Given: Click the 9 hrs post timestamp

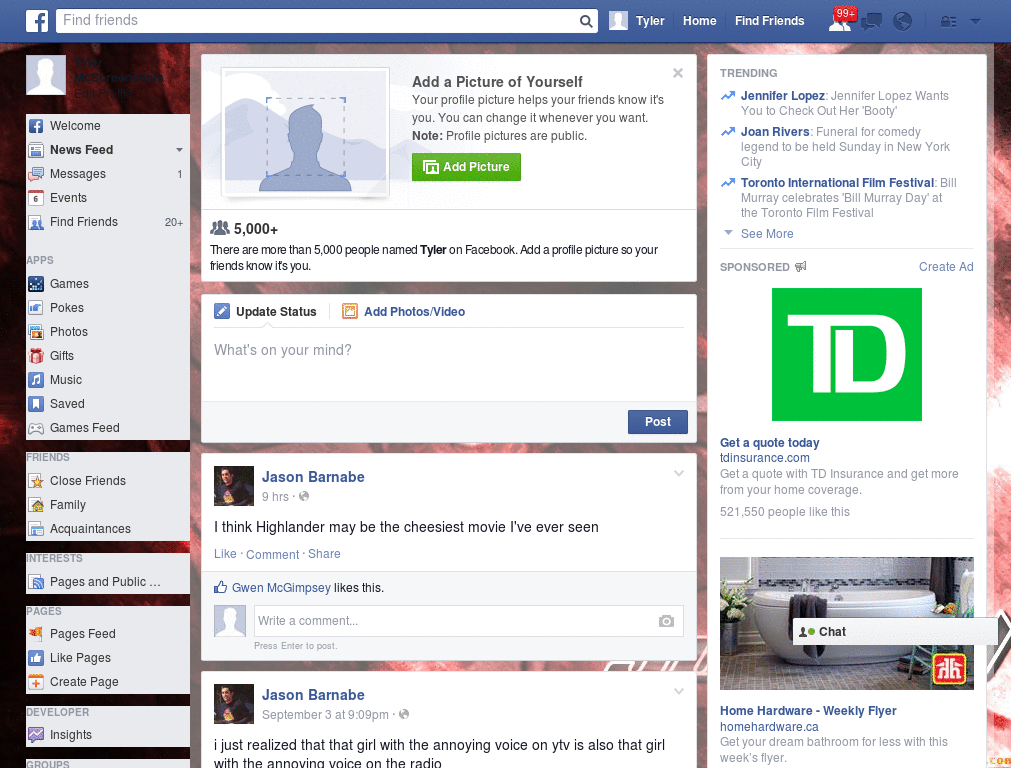Looking at the screenshot, I should (275, 497).
